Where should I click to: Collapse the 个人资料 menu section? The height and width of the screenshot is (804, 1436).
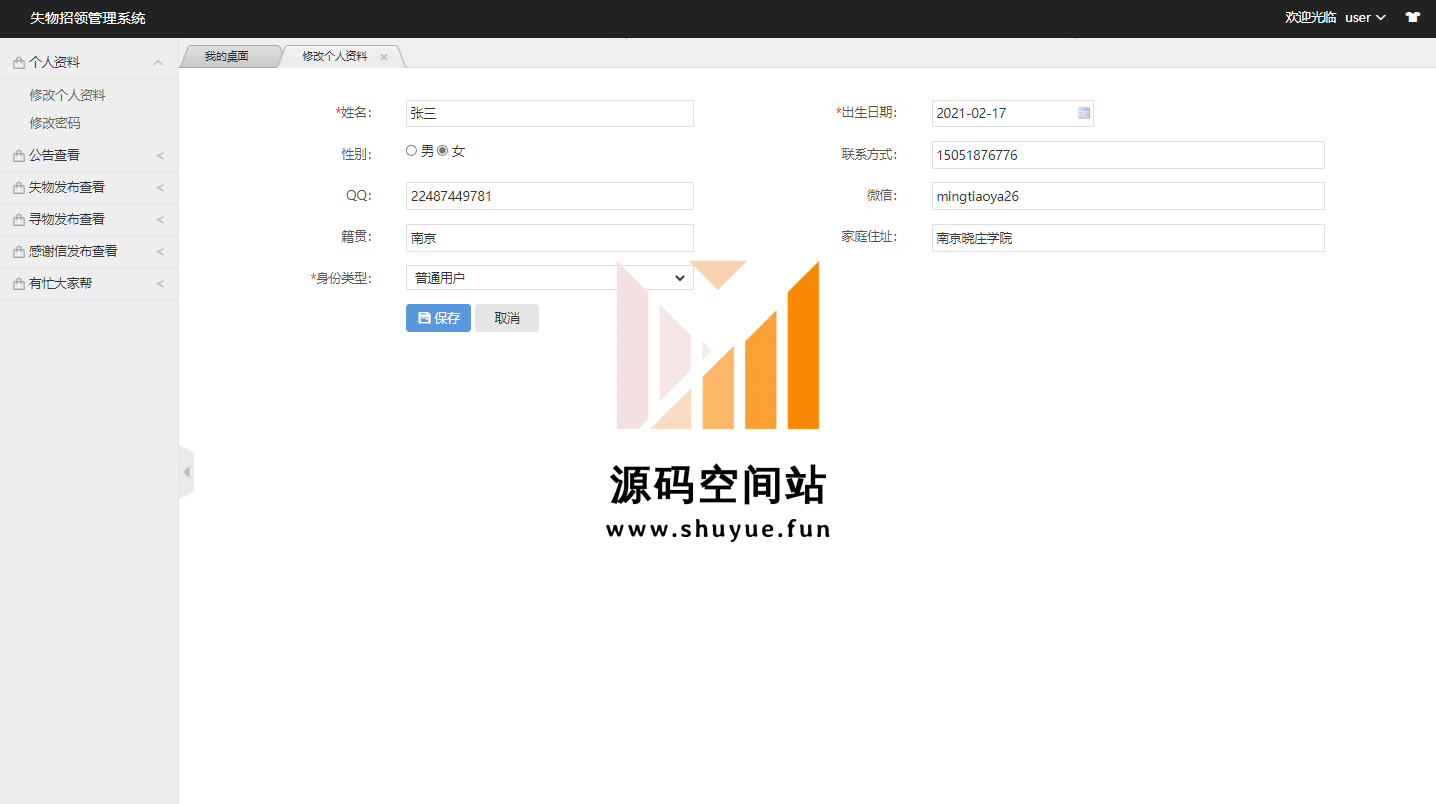[158, 62]
